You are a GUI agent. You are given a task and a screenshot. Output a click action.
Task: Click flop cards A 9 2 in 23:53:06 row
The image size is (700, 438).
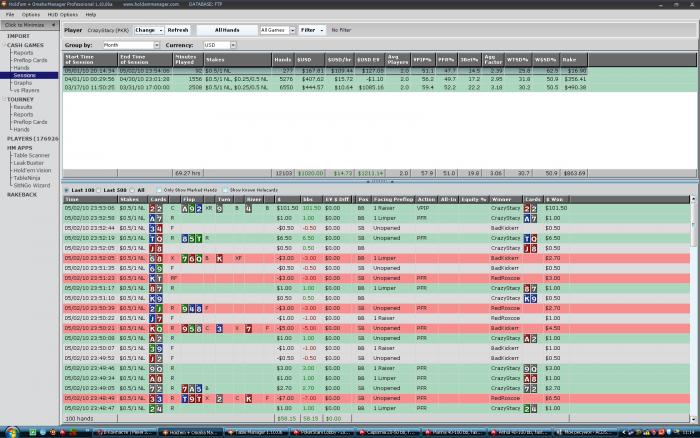(x=192, y=209)
